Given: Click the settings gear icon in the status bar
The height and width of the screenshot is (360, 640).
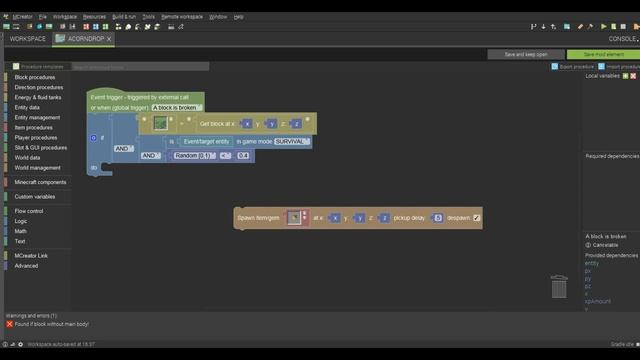Looking at the screenshot, I should point(20,344).
